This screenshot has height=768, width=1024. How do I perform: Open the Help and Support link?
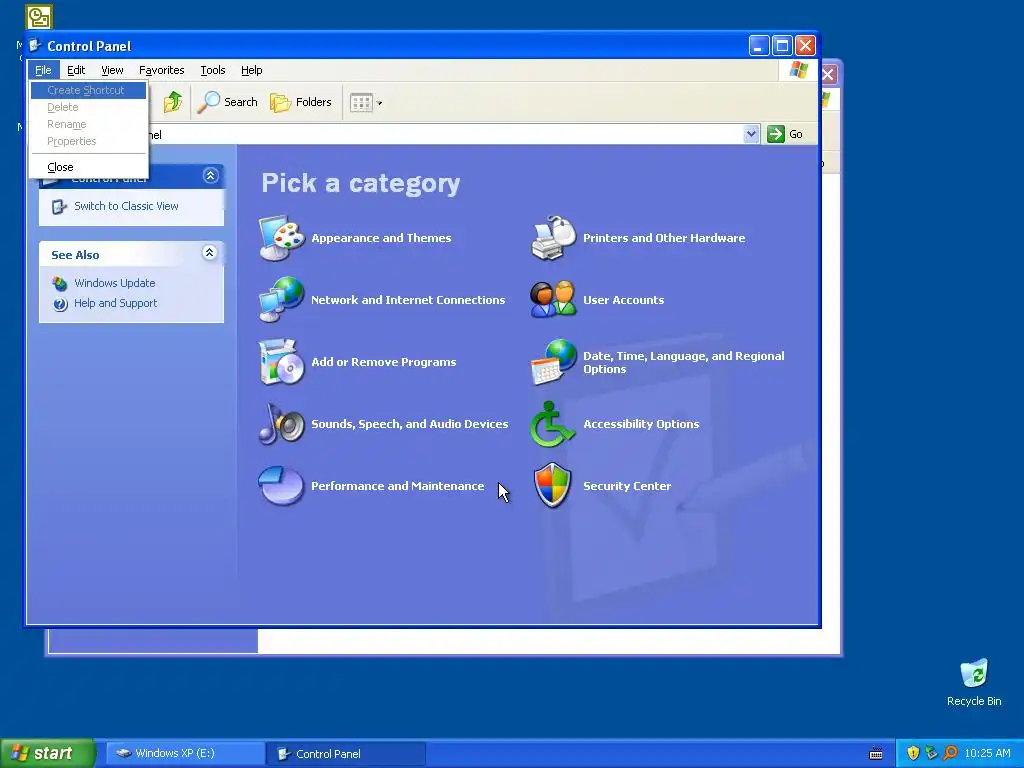point(116,304)
